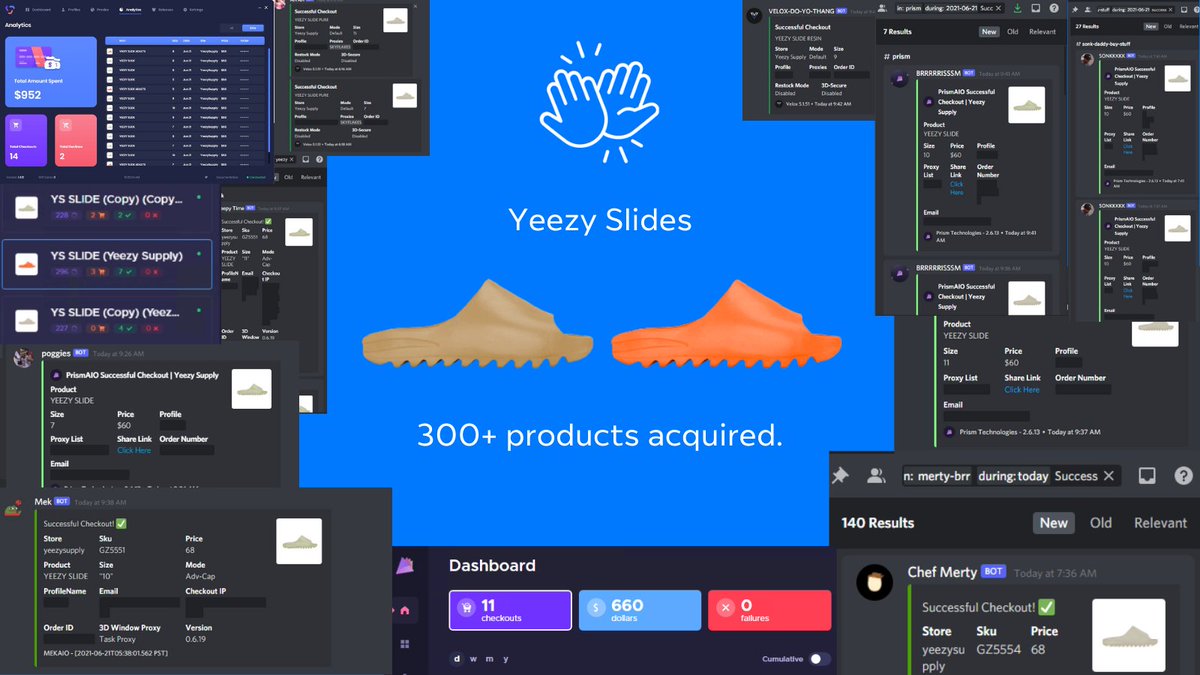This screenshot has width=1200, height=675.
Task: Sort the 7 Results by New
Action: [x=989, y=31]
